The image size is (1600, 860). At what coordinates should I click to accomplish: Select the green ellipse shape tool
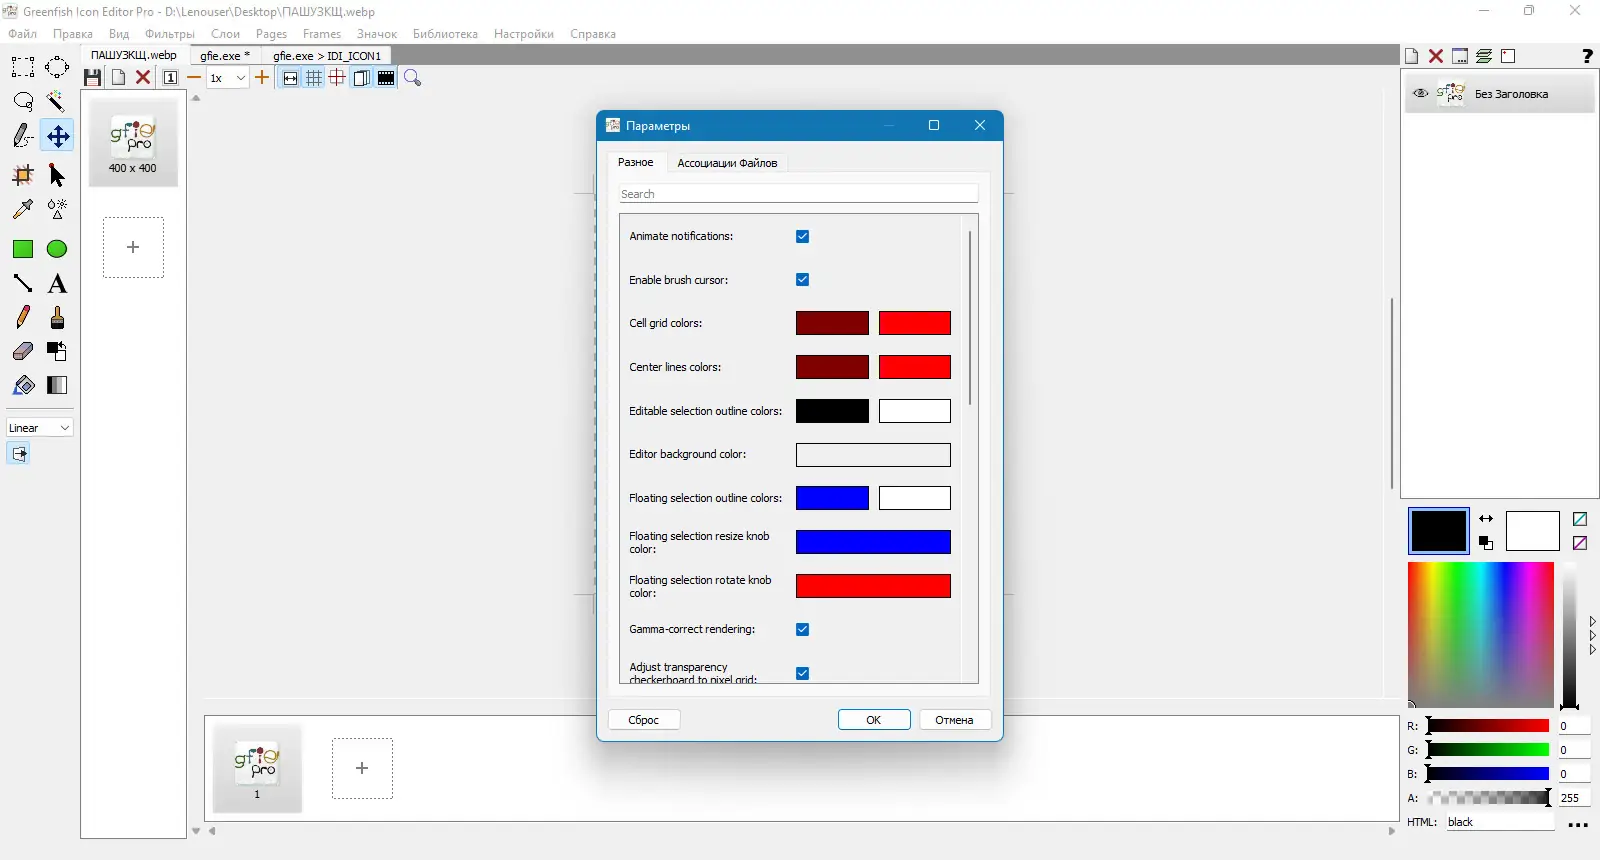57,249
